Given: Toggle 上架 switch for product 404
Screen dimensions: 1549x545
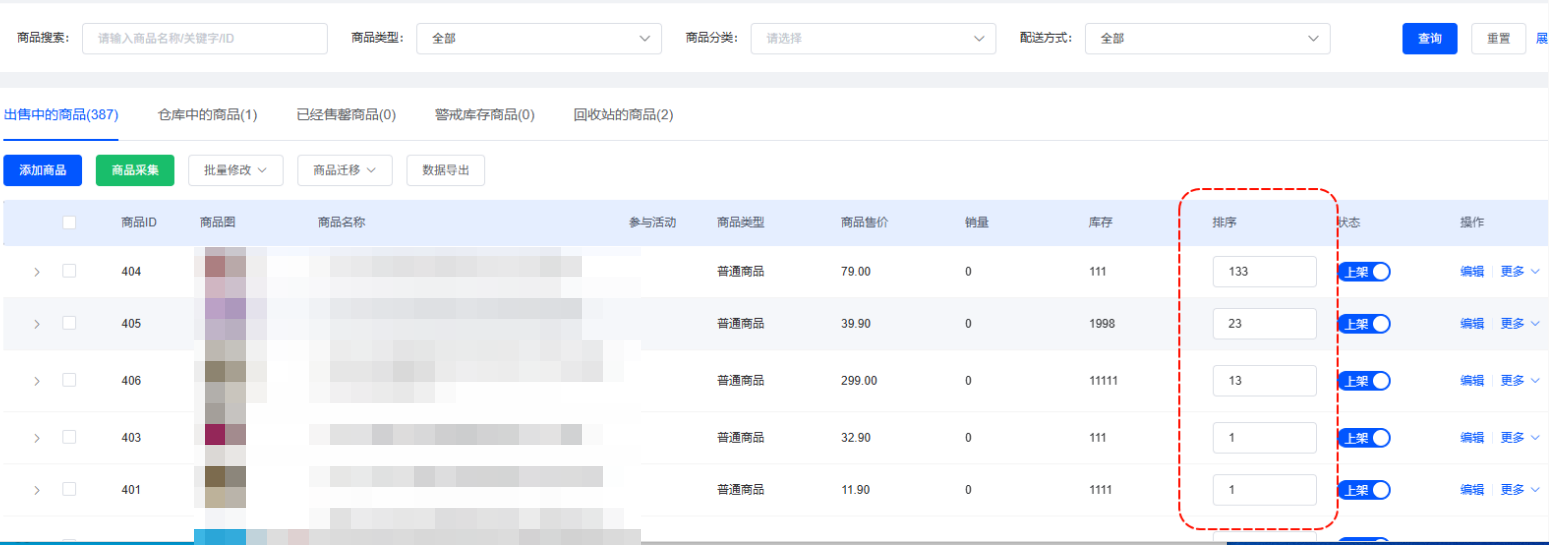Looking at the screenshot, I should (x=1364, y=271).
